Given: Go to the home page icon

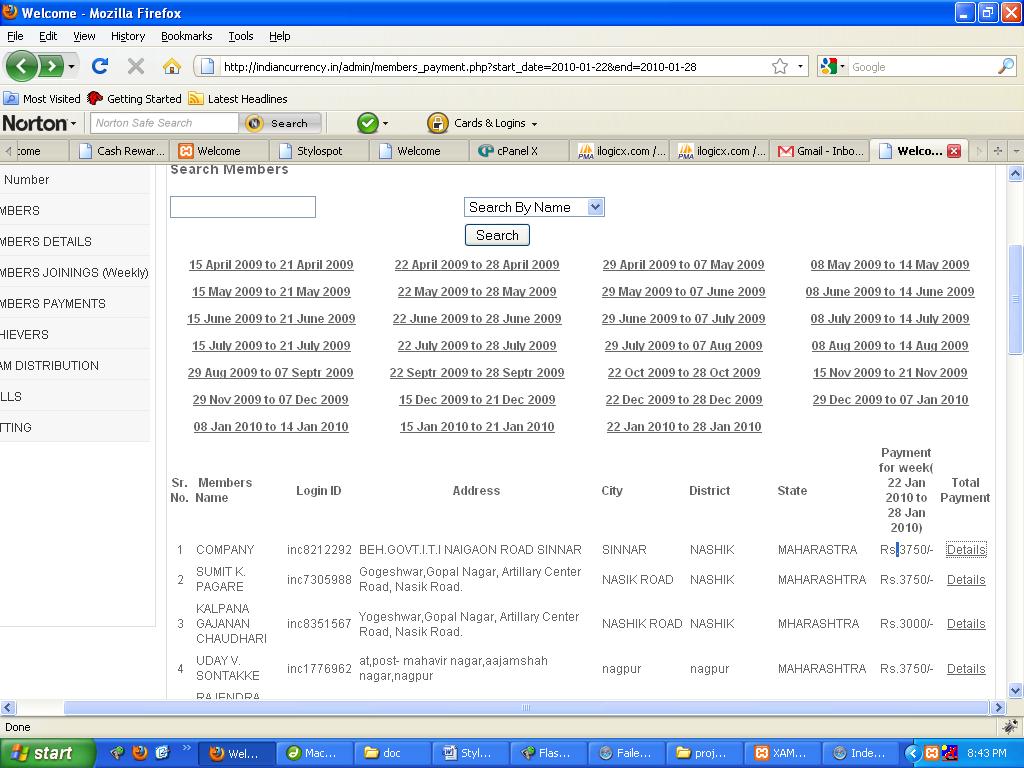Looking at the screenshot, I should click(172, 66).
